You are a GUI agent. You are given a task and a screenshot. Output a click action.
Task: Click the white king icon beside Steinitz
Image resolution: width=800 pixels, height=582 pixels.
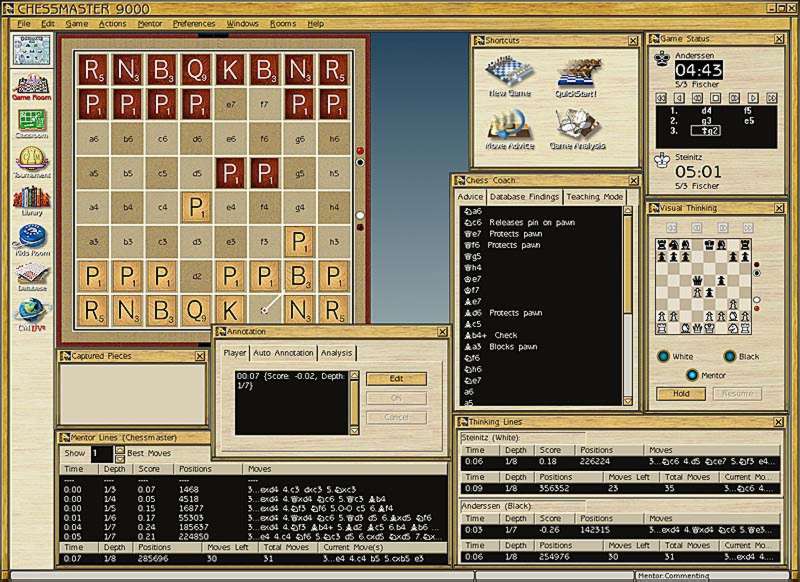click(x=662, y=160)
